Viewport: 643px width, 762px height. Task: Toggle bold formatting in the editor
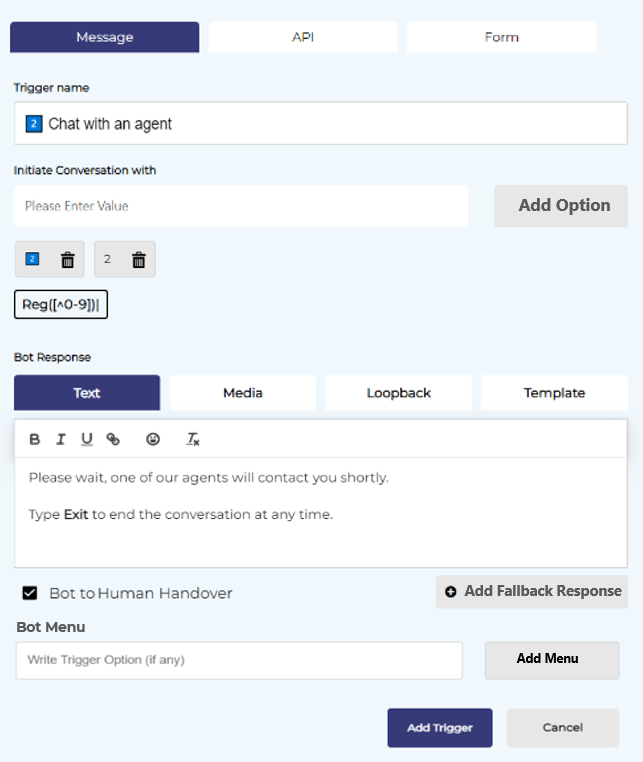[35, 439]
